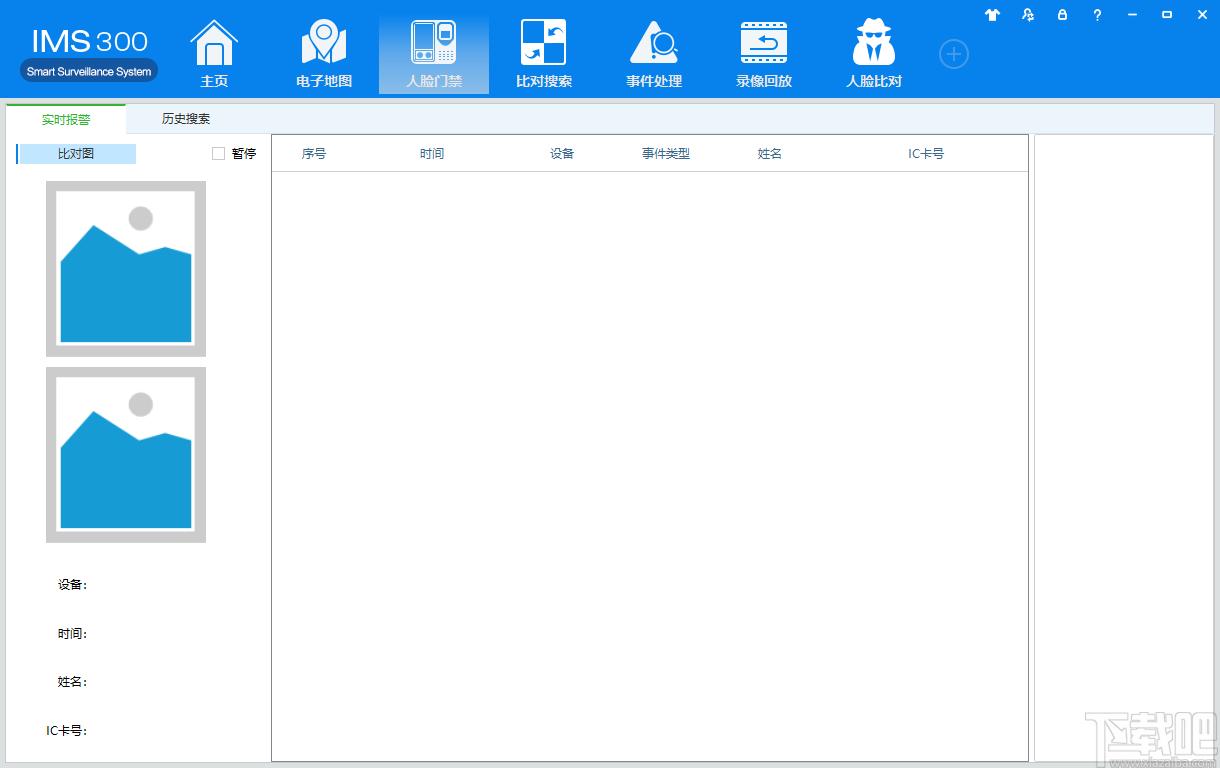
Task: Click the 事件类型 column header
Action: pyautogui.click(x=666, y=154)
